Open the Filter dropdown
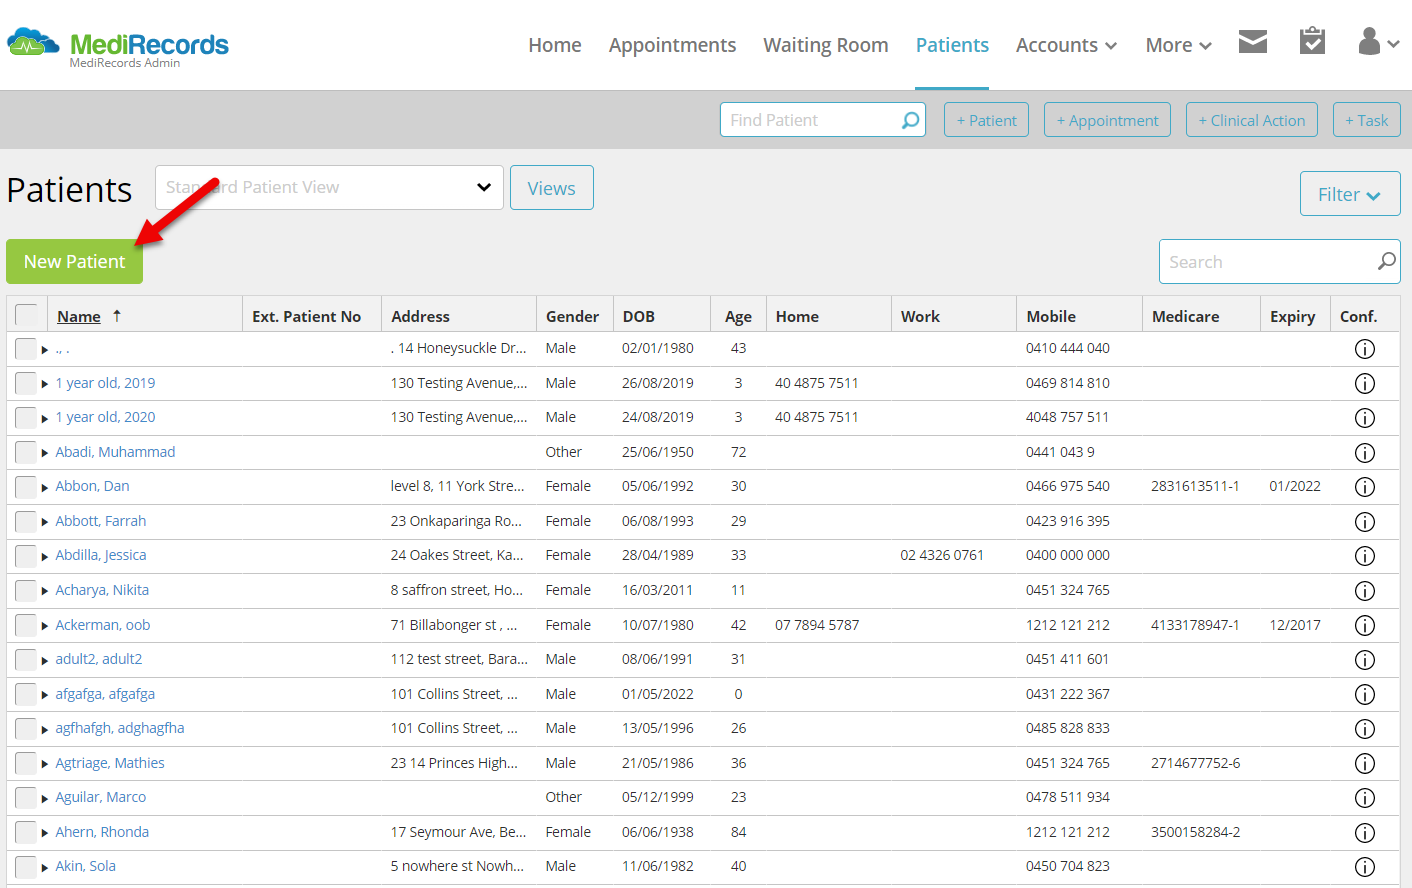 [x=1350, y=194]
